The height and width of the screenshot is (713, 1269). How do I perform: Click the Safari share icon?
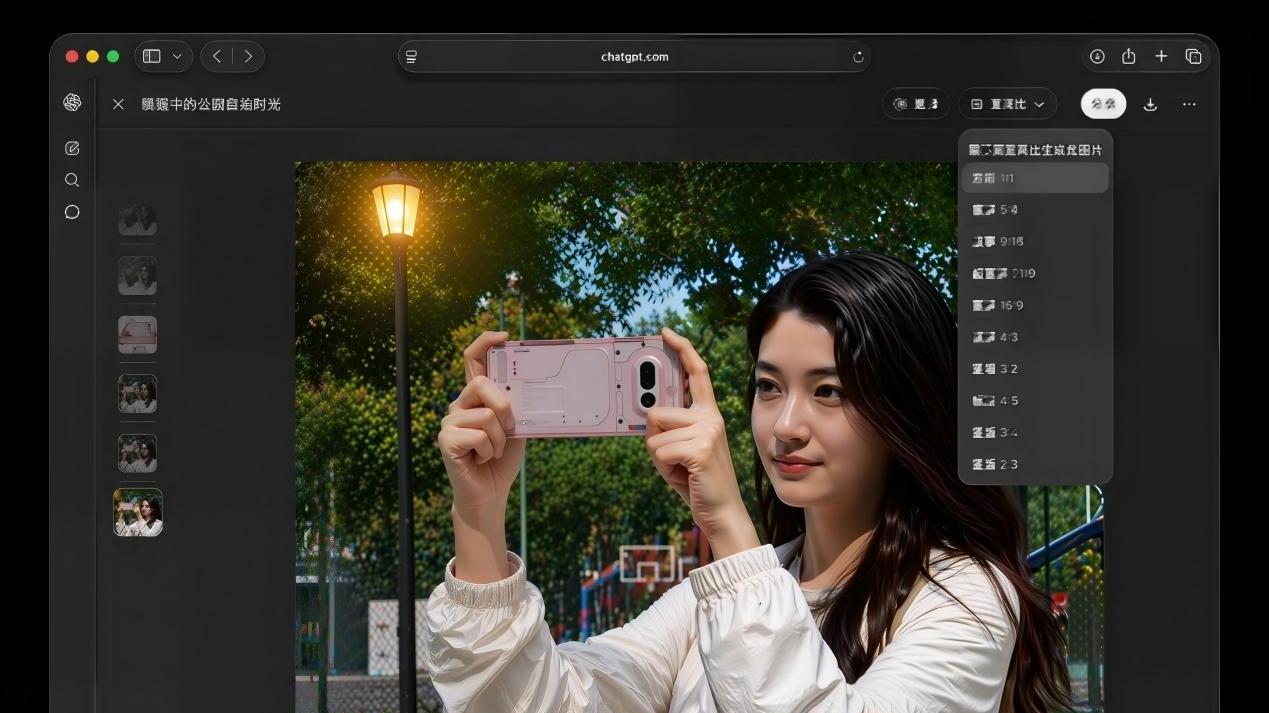[1129, 56]
